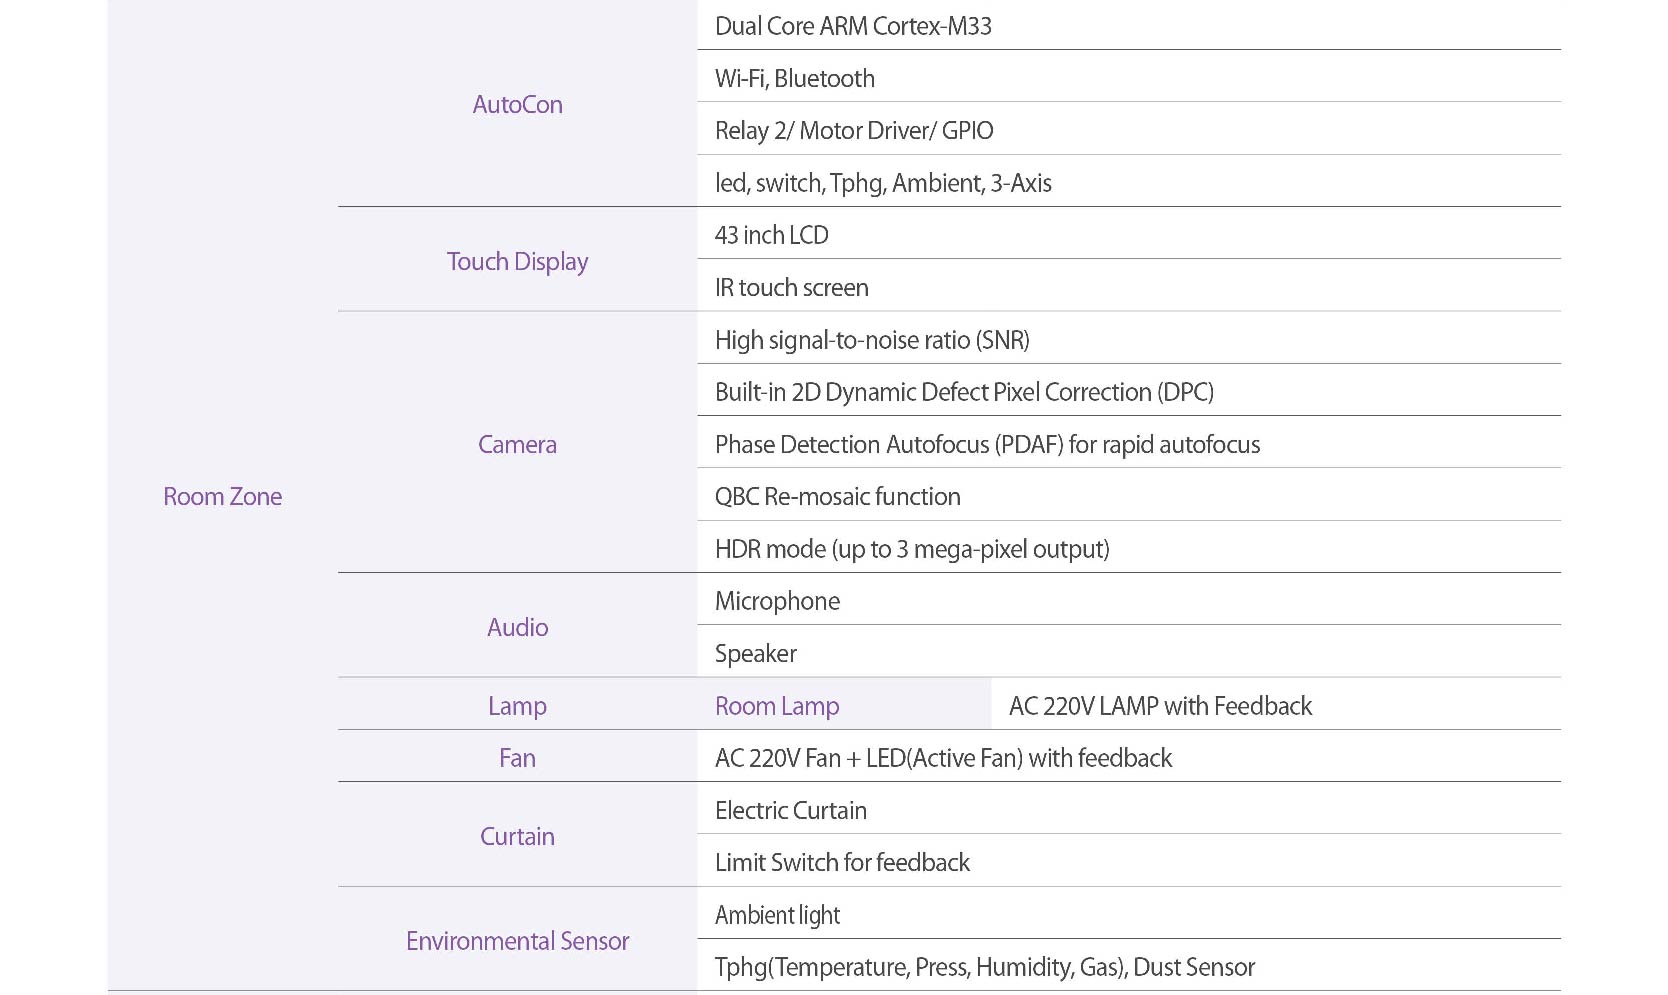Click the Limit Switch for feedback row
The image size is (1668, 995).
click(x=842, y=862)
